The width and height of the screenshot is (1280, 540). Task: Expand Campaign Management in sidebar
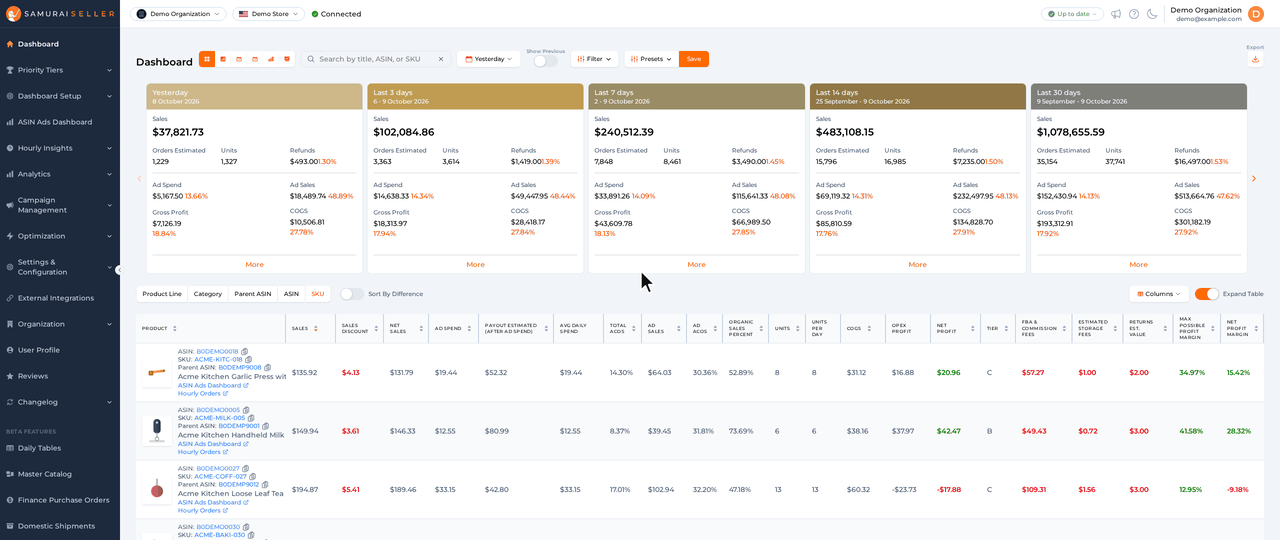click(x=60, y=205)
